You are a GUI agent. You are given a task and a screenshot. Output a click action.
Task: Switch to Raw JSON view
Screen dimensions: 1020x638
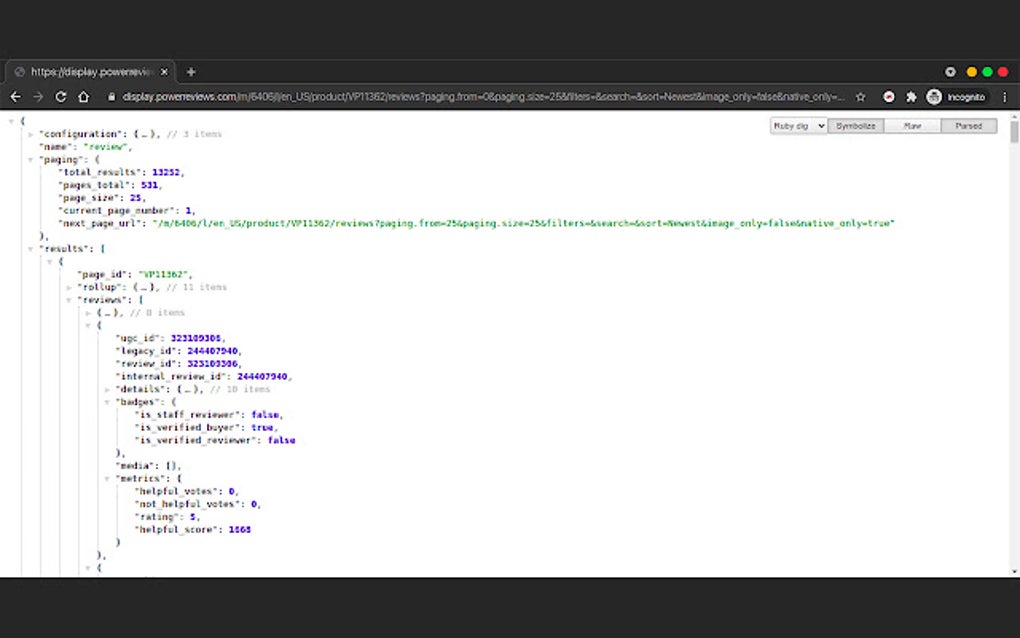point(912,126)
